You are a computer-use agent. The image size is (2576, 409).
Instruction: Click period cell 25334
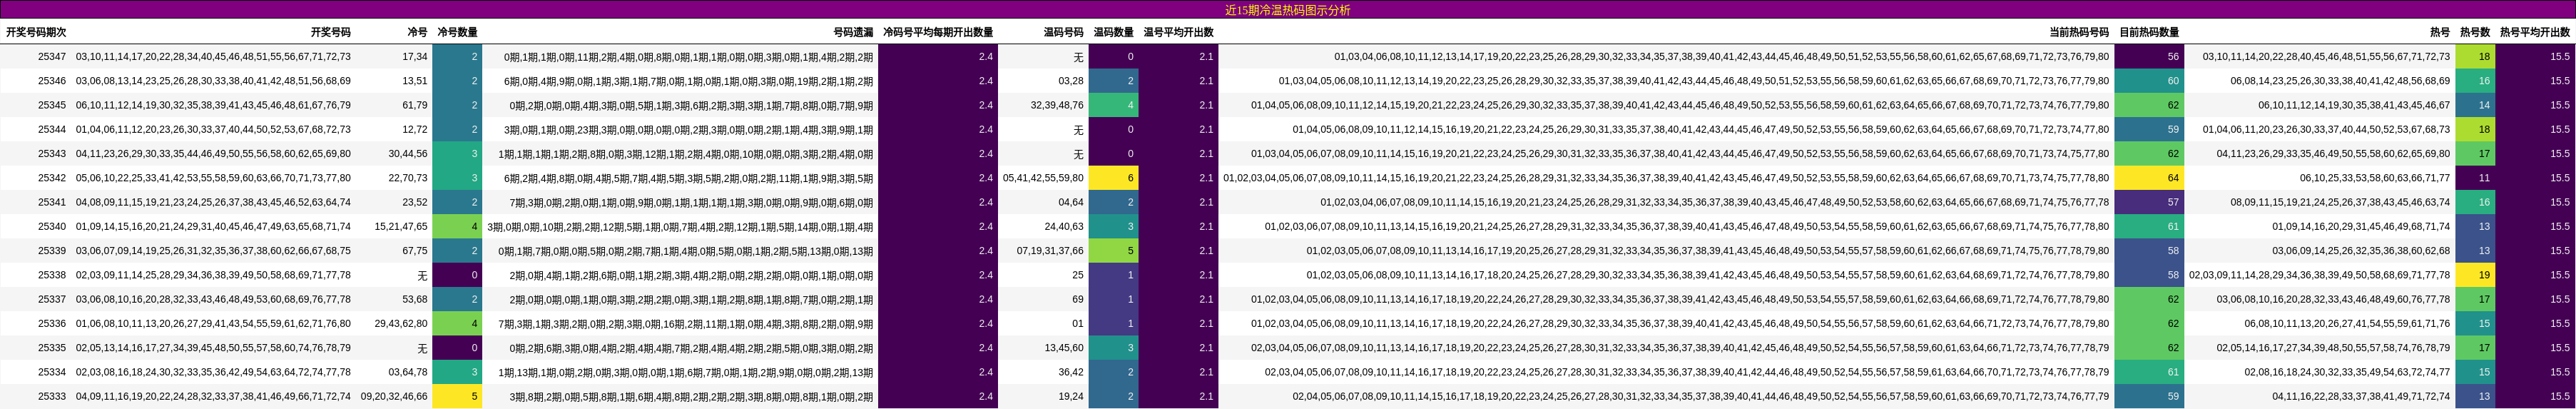[52, 372]
